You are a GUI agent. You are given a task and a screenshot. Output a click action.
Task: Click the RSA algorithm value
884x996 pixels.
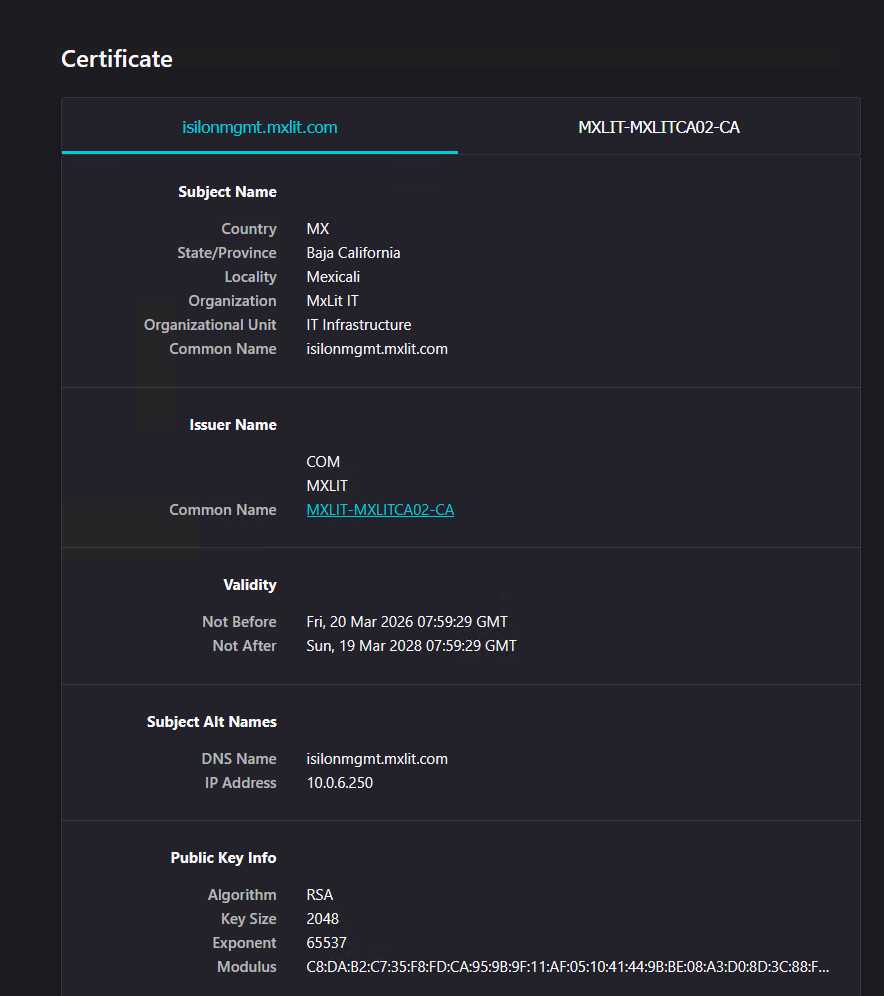coord(319,894)
